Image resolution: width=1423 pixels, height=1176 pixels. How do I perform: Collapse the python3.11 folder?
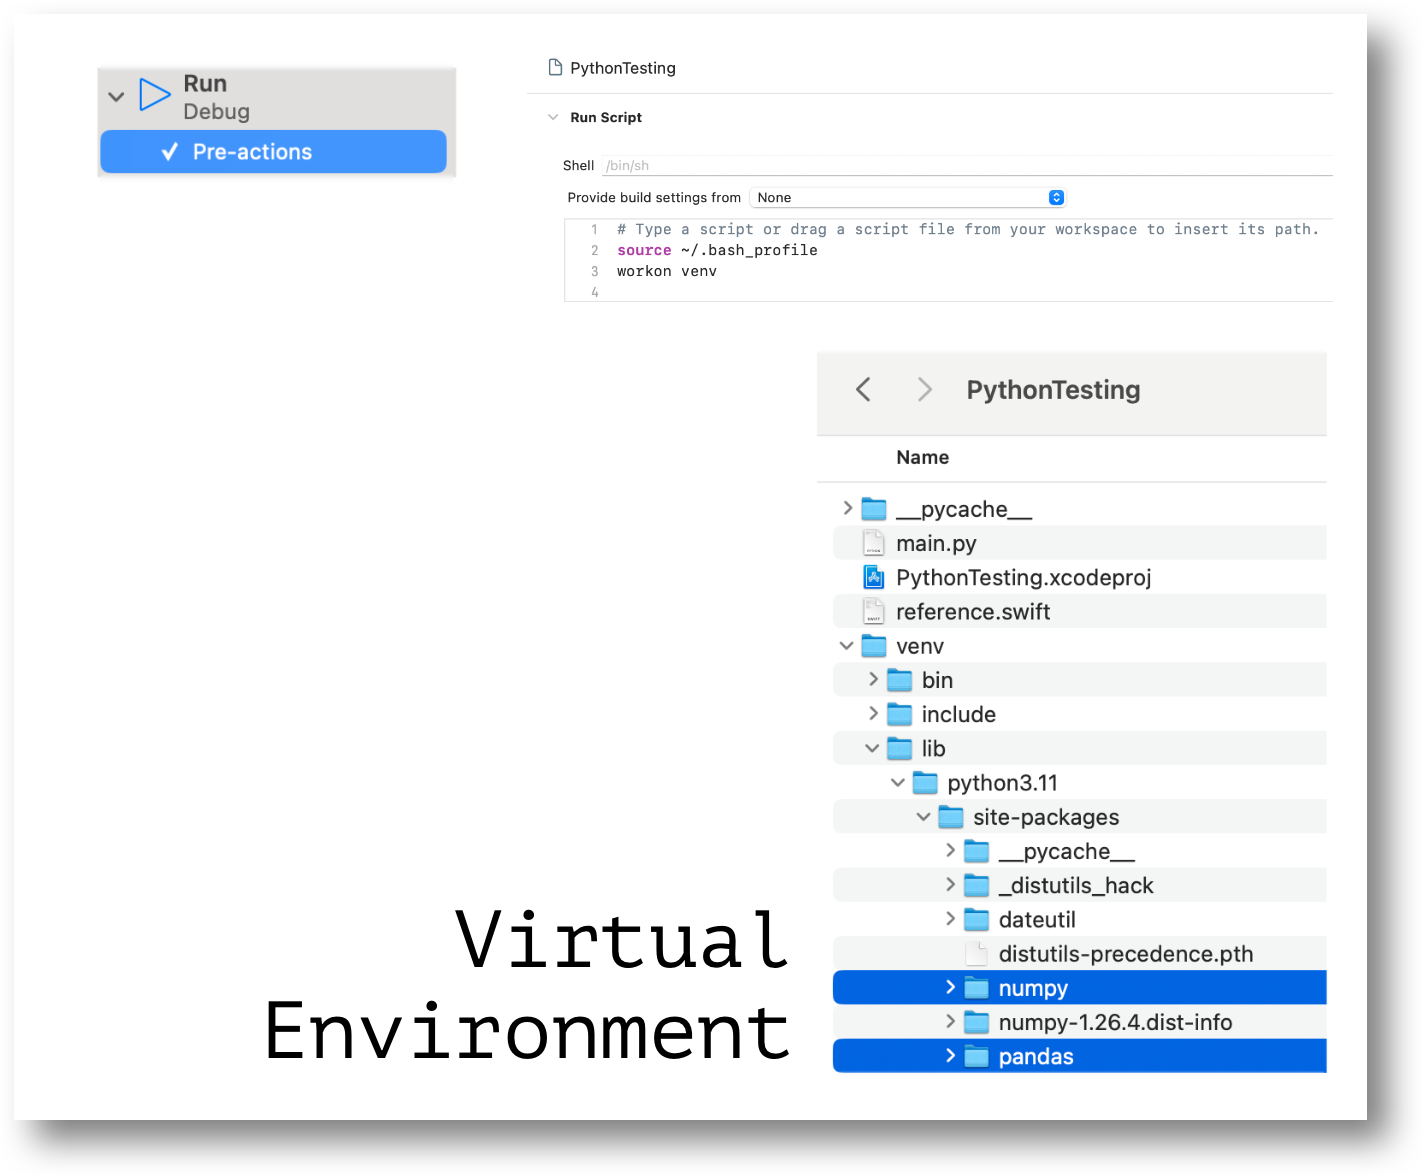point(898,783)
